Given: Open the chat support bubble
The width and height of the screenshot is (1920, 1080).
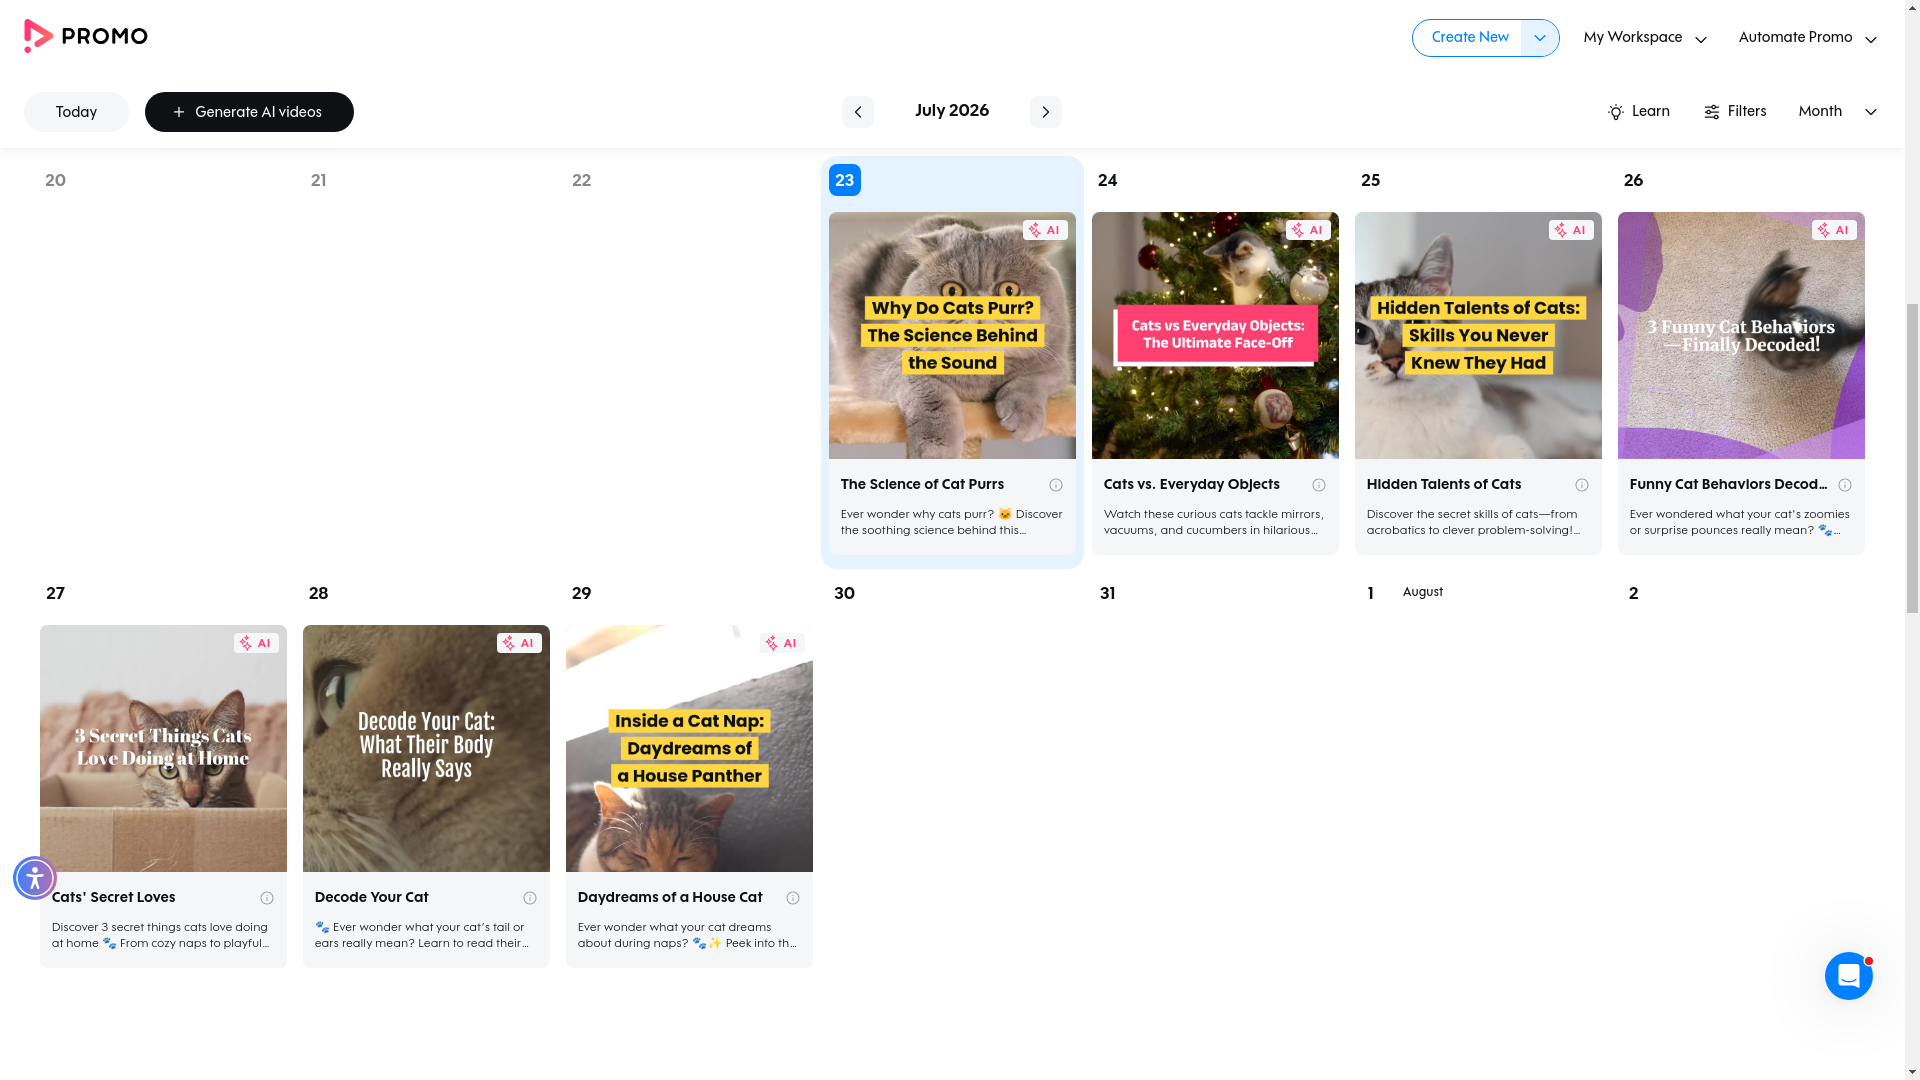Looking at the screenshot, I should coord(1848,976).
